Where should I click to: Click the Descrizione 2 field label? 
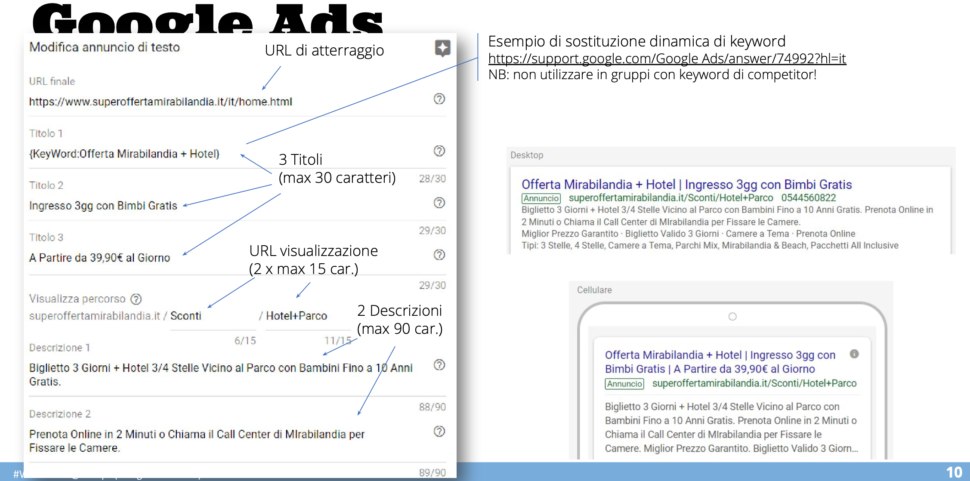tap(60, 414)
